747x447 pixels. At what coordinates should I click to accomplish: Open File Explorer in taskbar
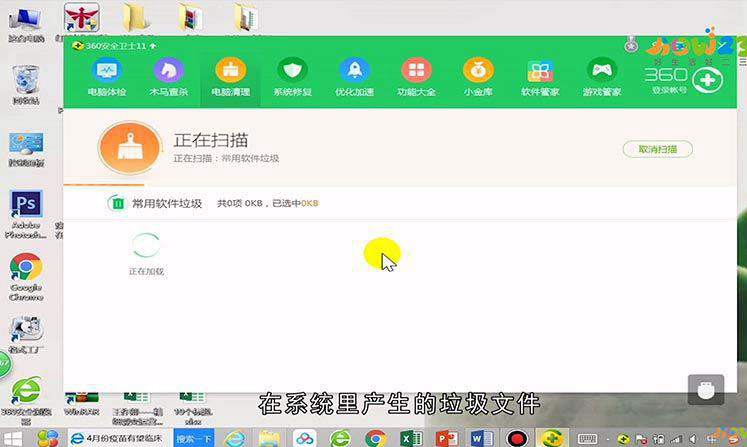(270, 438)
